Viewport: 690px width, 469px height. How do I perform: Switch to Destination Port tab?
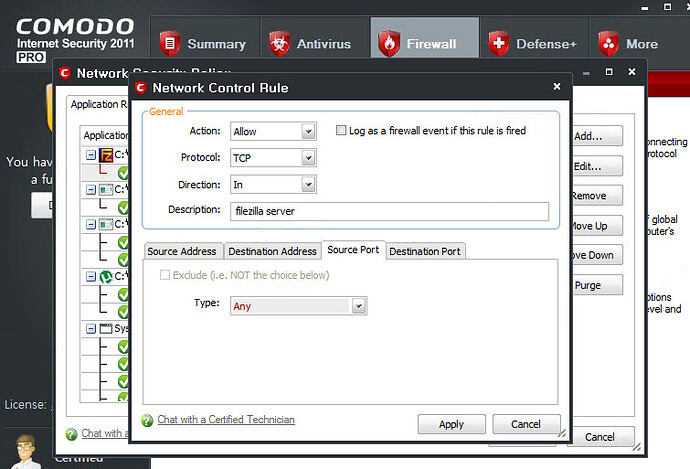click(x=425, y=251)
